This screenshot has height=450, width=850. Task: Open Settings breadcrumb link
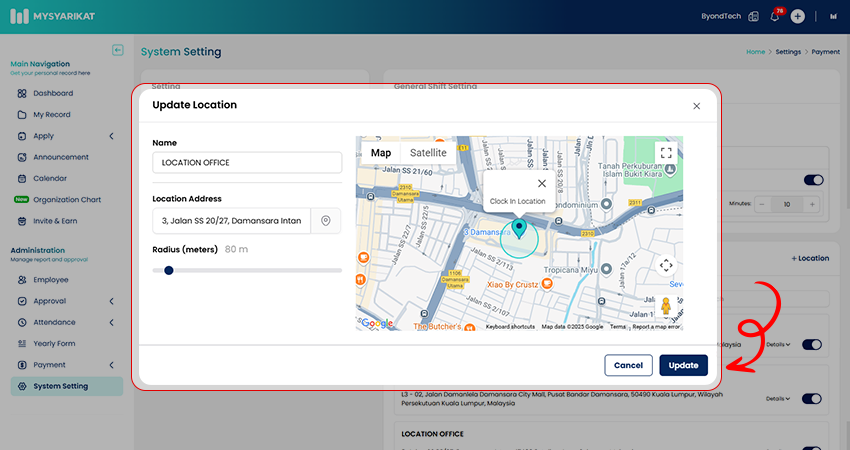788,52
